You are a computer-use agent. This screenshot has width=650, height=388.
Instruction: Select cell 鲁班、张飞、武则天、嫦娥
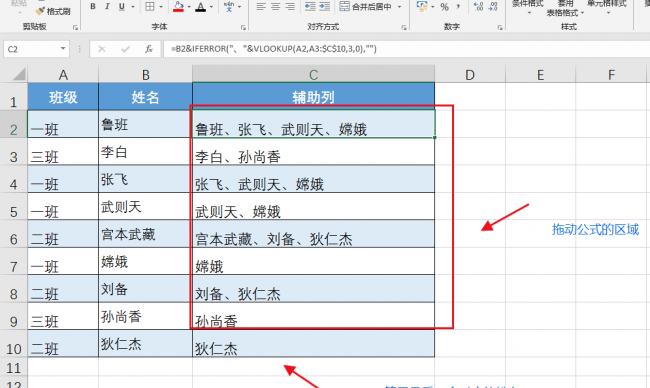tap(313, 124)
